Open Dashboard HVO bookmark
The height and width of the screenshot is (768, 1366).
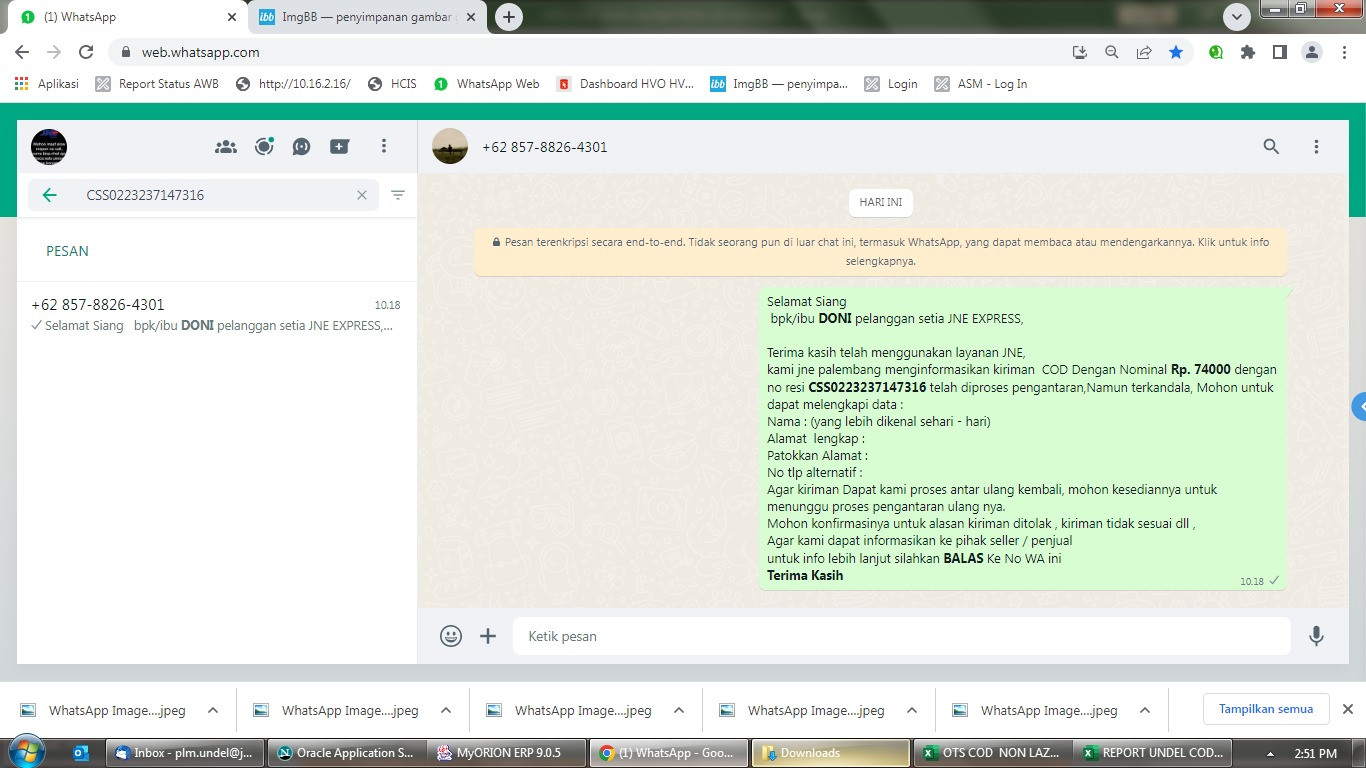point(625,84)
